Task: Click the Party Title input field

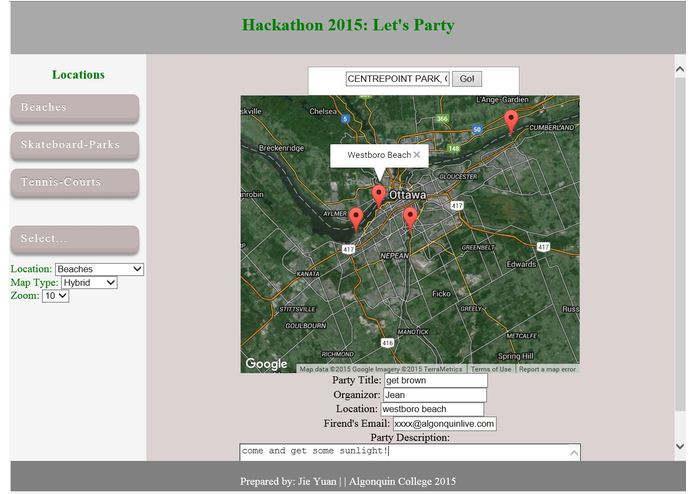Action: 436,380
